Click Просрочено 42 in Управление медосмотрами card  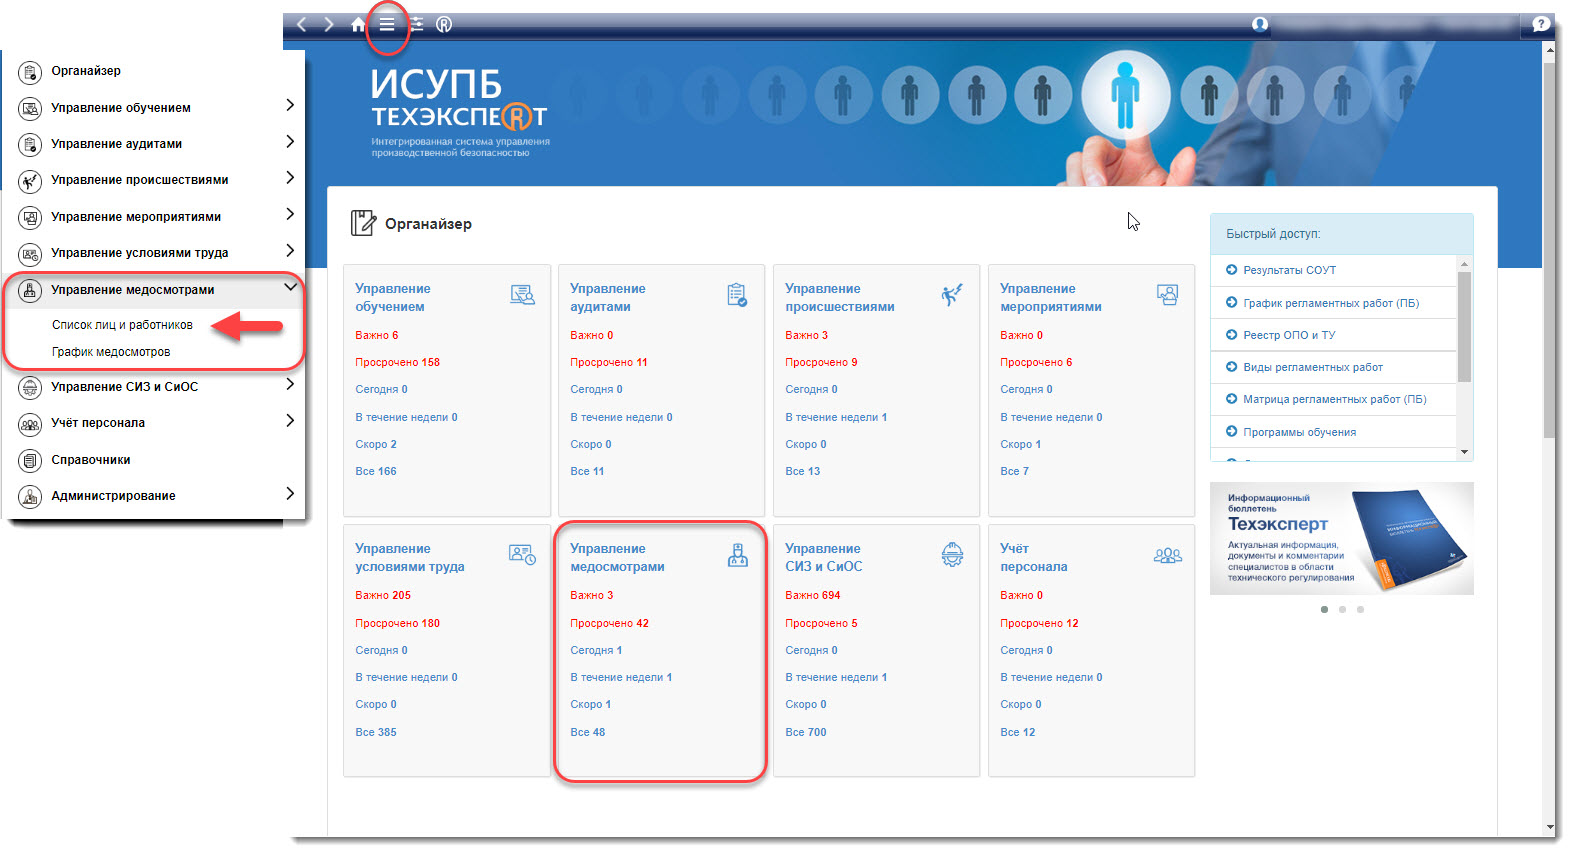tap(609, 623)
